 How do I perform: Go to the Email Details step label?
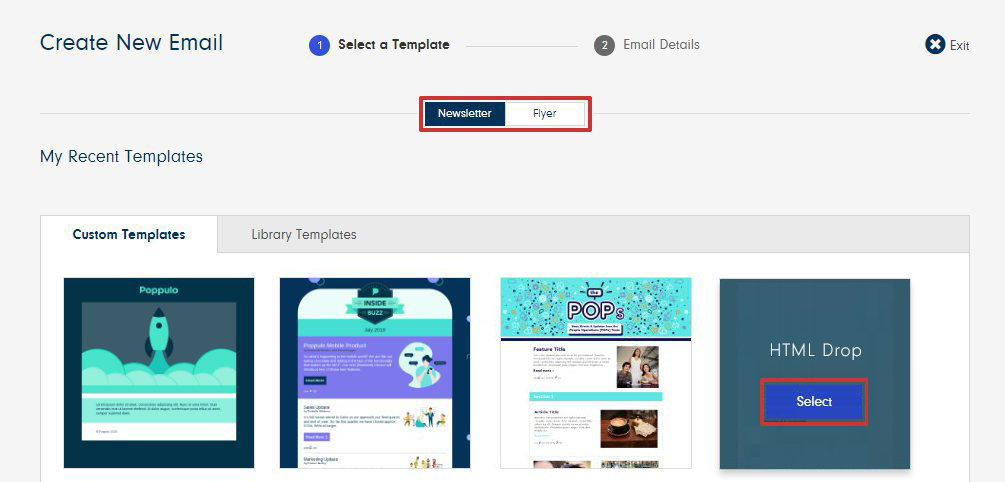pos(661,45)
